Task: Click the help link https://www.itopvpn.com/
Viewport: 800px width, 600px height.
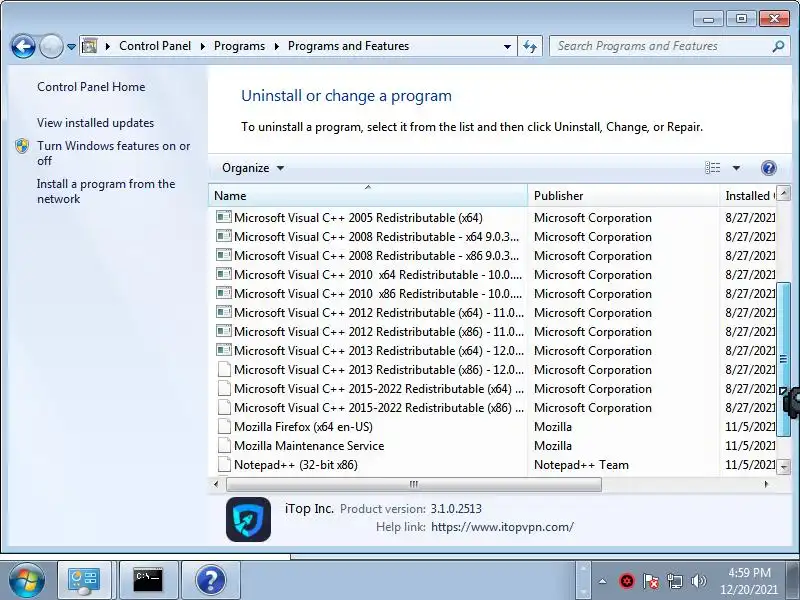Action: tap(502, 527)
